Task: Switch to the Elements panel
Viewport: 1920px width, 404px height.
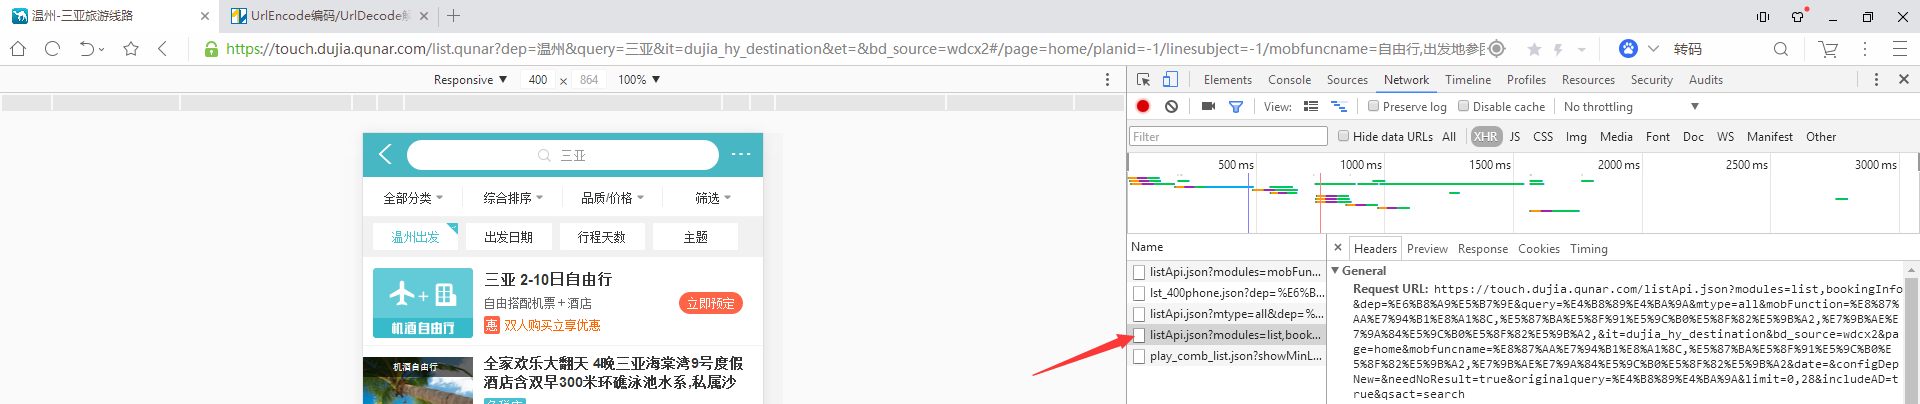Action: (1227, 80)
